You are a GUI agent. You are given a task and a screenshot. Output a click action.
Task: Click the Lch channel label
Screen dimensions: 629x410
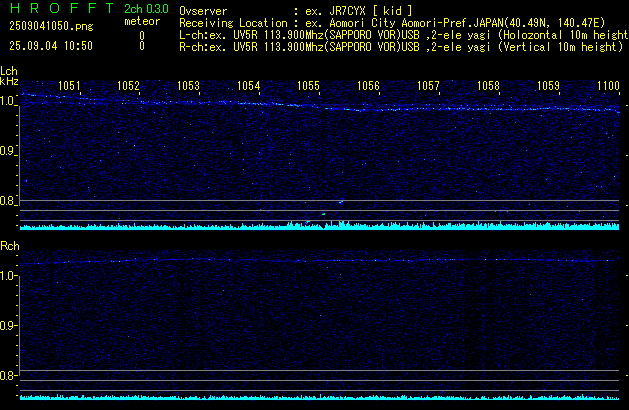tap(9, 71)
